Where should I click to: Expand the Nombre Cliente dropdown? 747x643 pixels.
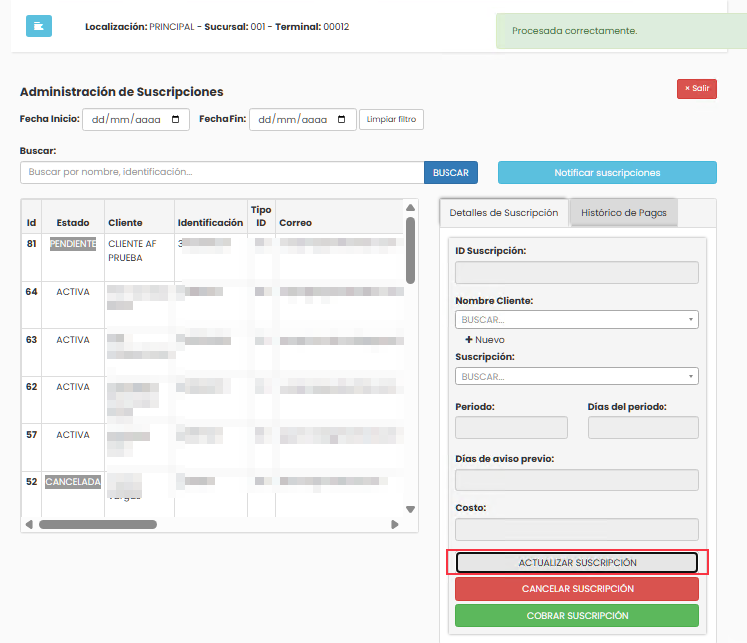pyautogui.click(x=576, y=320)
